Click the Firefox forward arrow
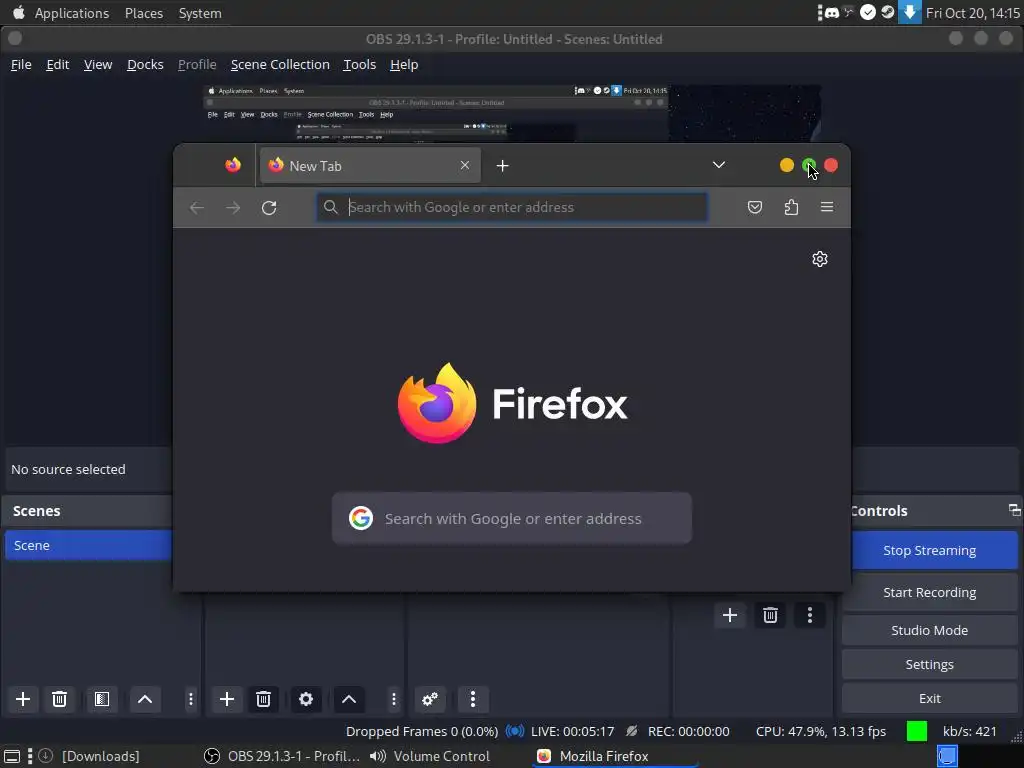The height and width of the screenshot is (768, 1024). tap(232, 208)
